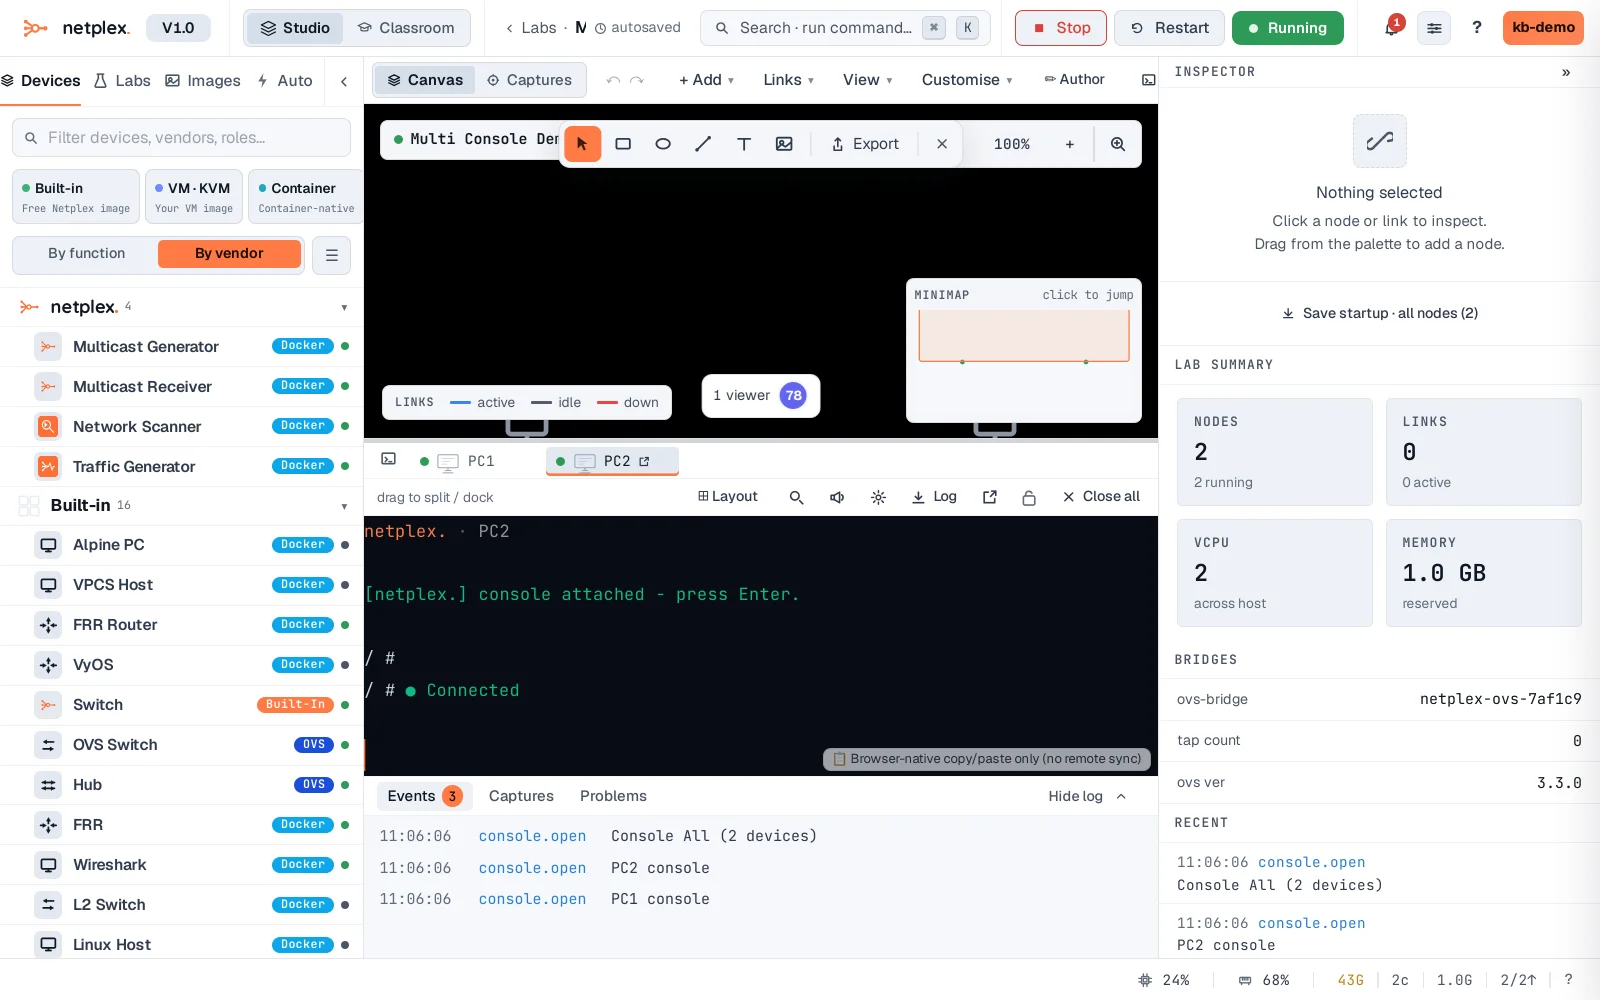Close the drawing toolbar with the X
This screenshot has height=1000, width=1600.
[x=942, y=144]
